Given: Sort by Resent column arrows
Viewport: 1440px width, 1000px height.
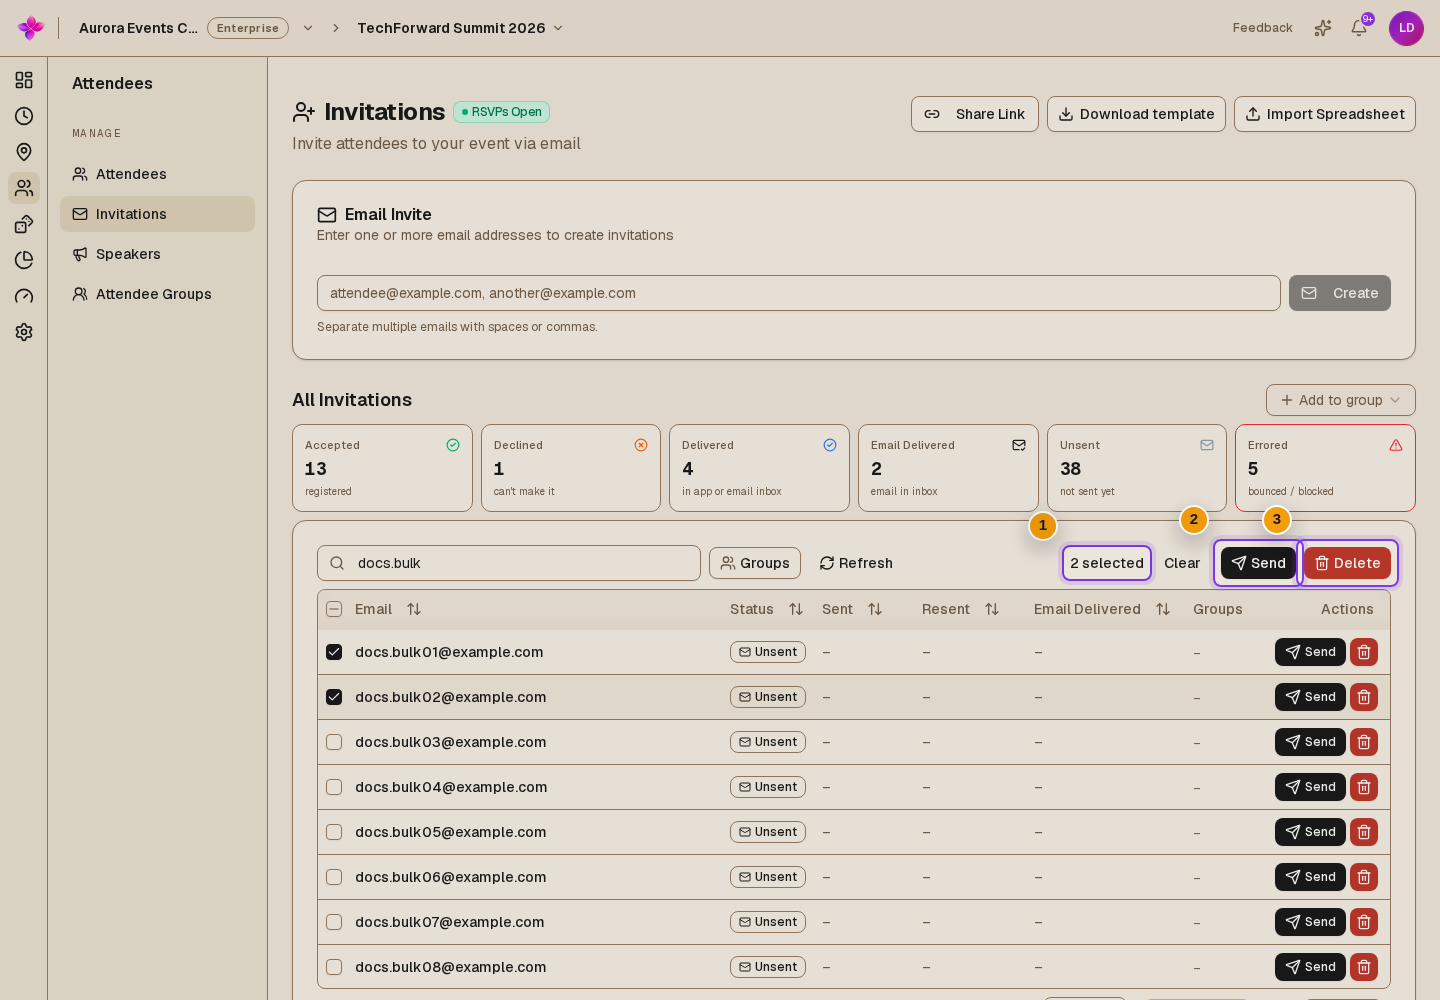Looking at the screenshot, I should click(992, 609).
